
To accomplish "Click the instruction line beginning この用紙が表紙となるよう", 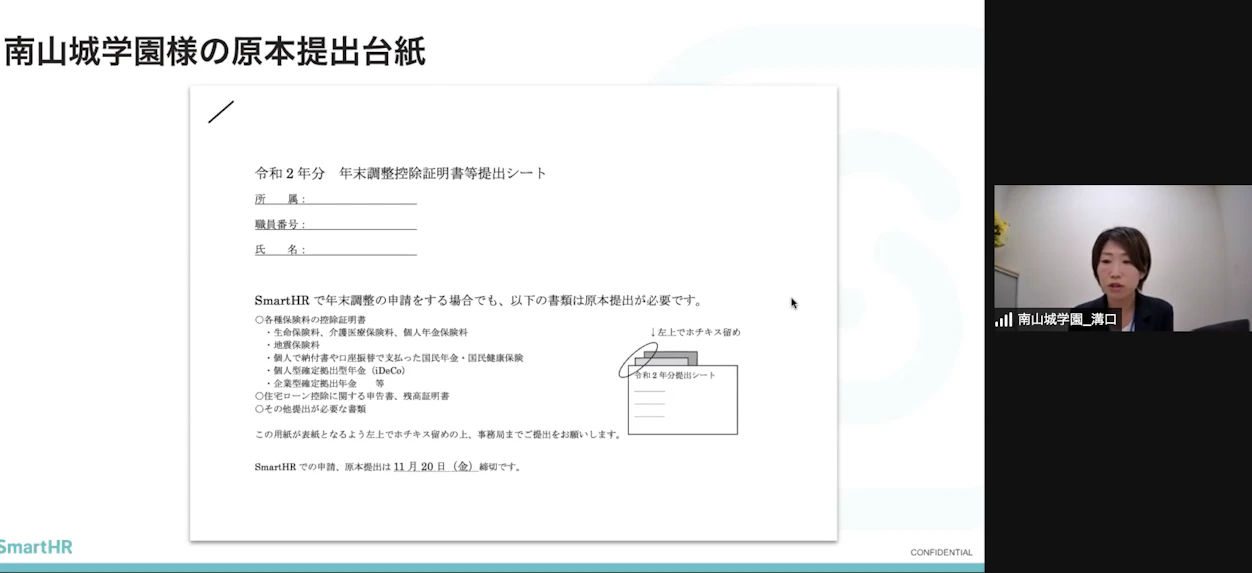I will point(439,434).
